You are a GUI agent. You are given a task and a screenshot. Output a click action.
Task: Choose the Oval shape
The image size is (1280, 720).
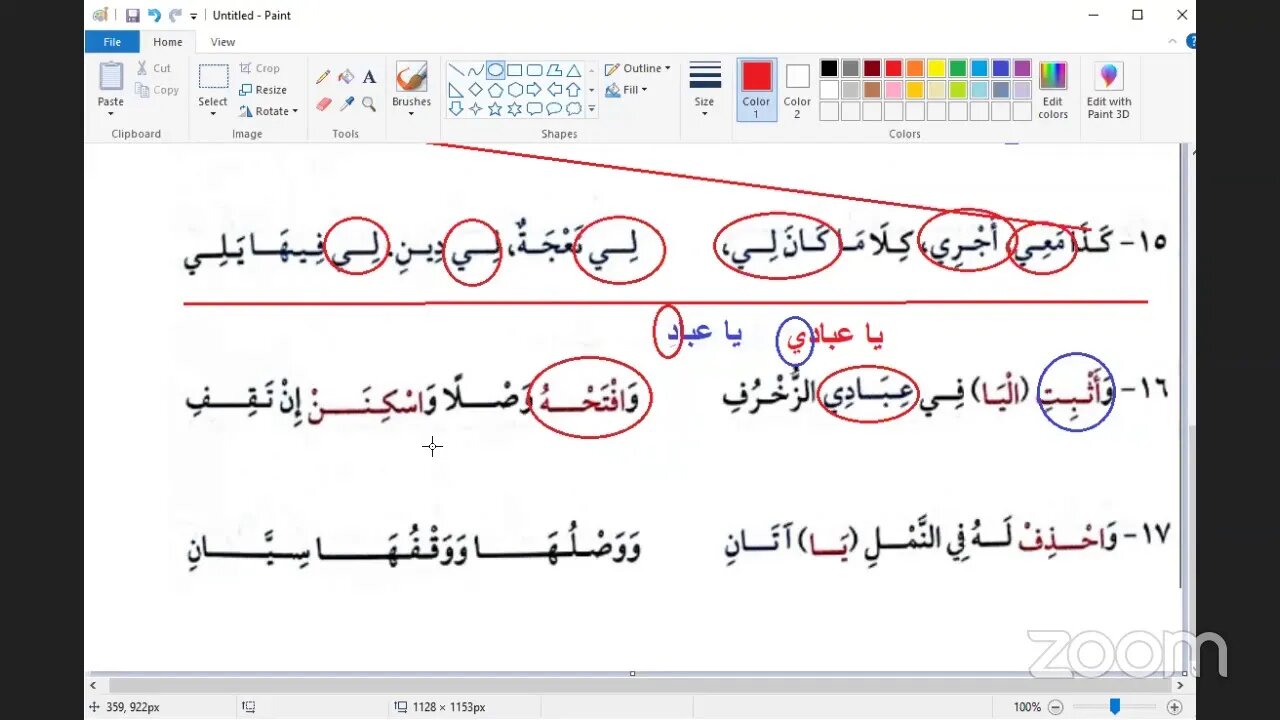[x=495, y=71]
